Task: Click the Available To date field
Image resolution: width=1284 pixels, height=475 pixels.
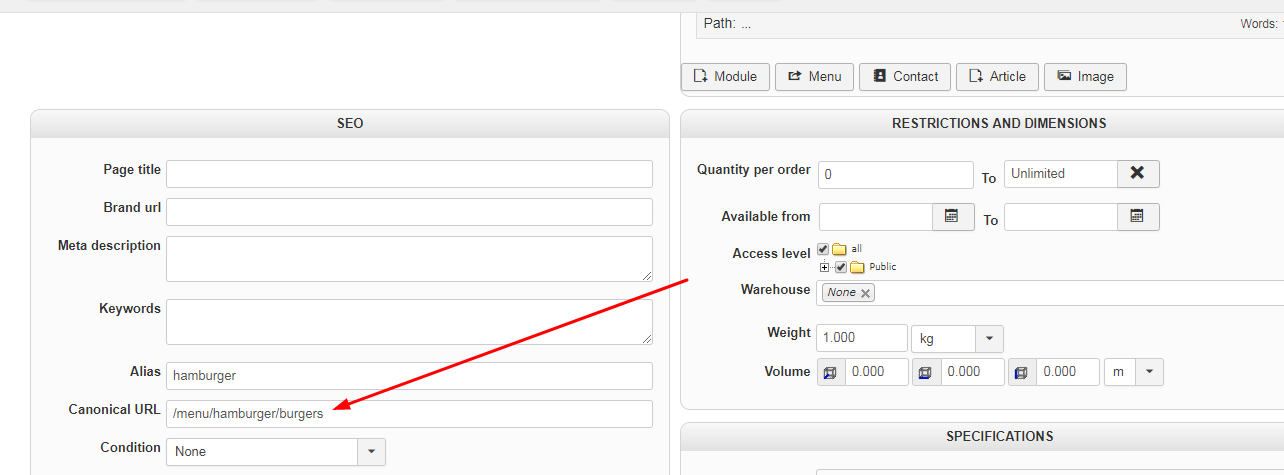Action: [x=1061, y=217]
